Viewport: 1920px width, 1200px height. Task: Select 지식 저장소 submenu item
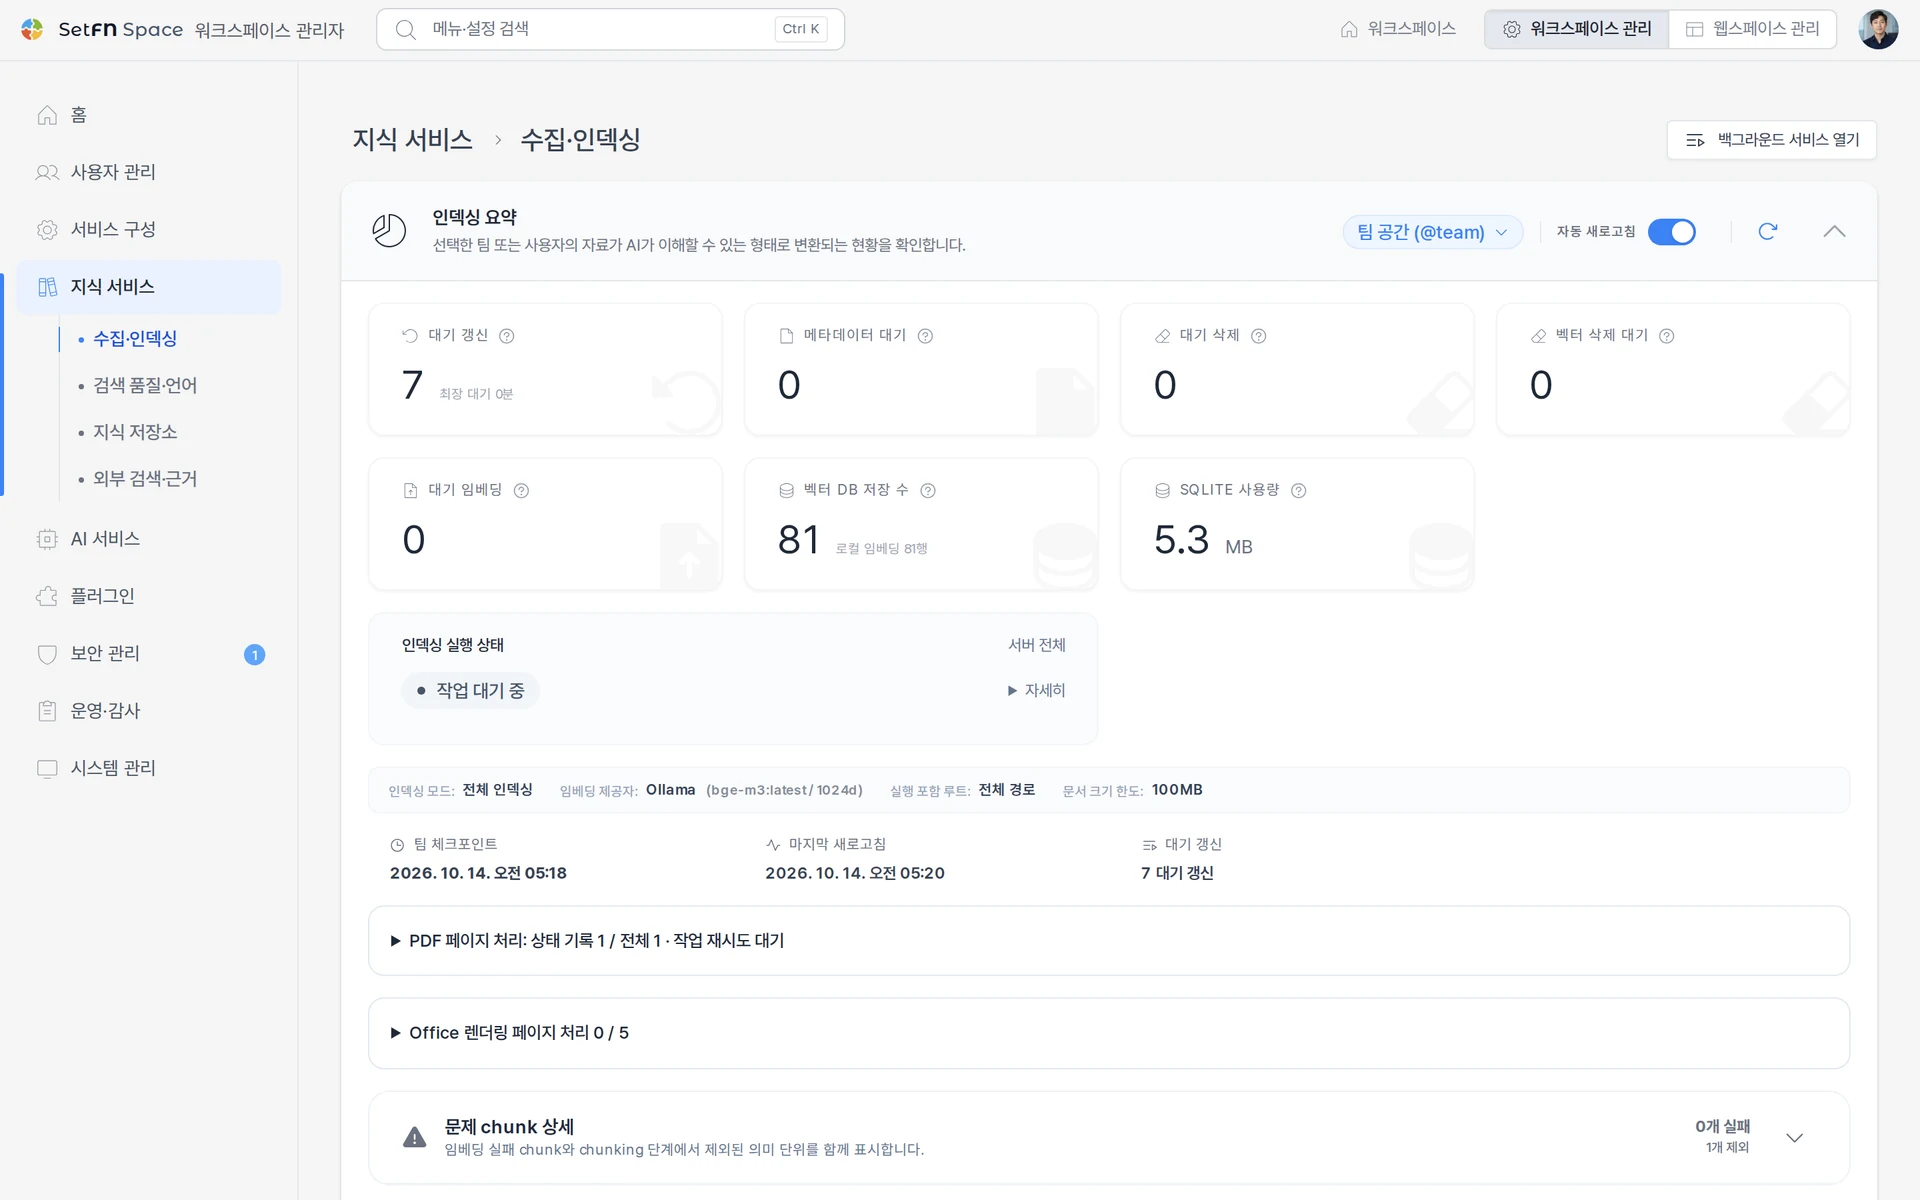pyautogui.click(x=135, y=432)
